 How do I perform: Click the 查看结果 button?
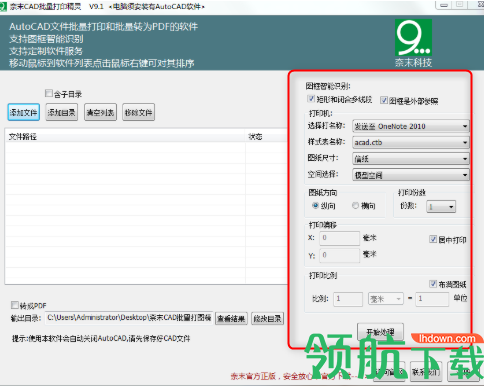click(x=231, y=319)
